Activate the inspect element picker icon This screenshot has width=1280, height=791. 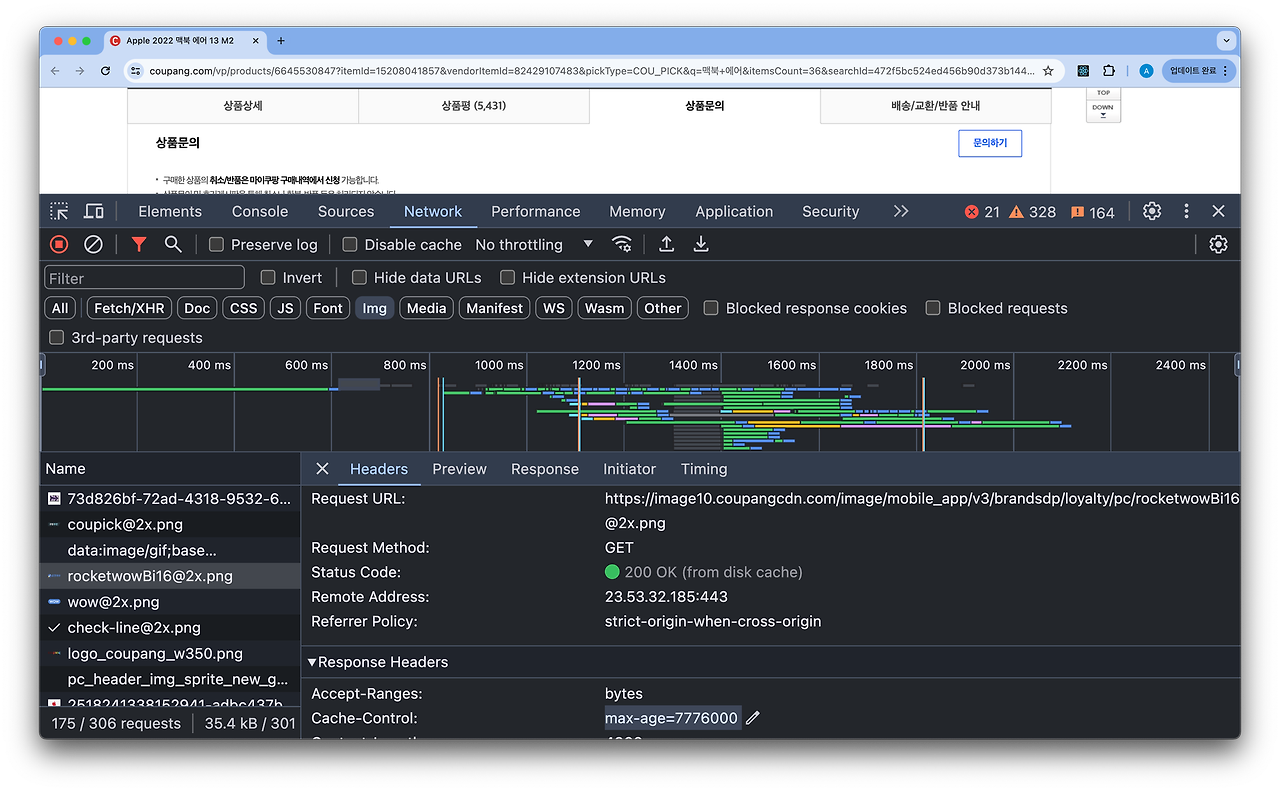click(x=60, y=211)
